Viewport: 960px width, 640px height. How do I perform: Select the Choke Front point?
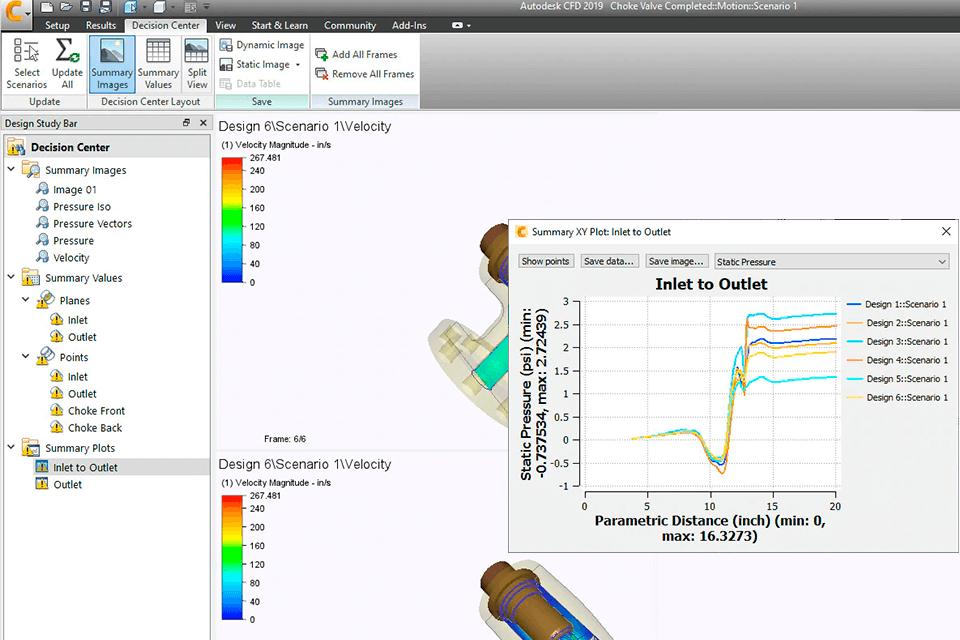96,411
